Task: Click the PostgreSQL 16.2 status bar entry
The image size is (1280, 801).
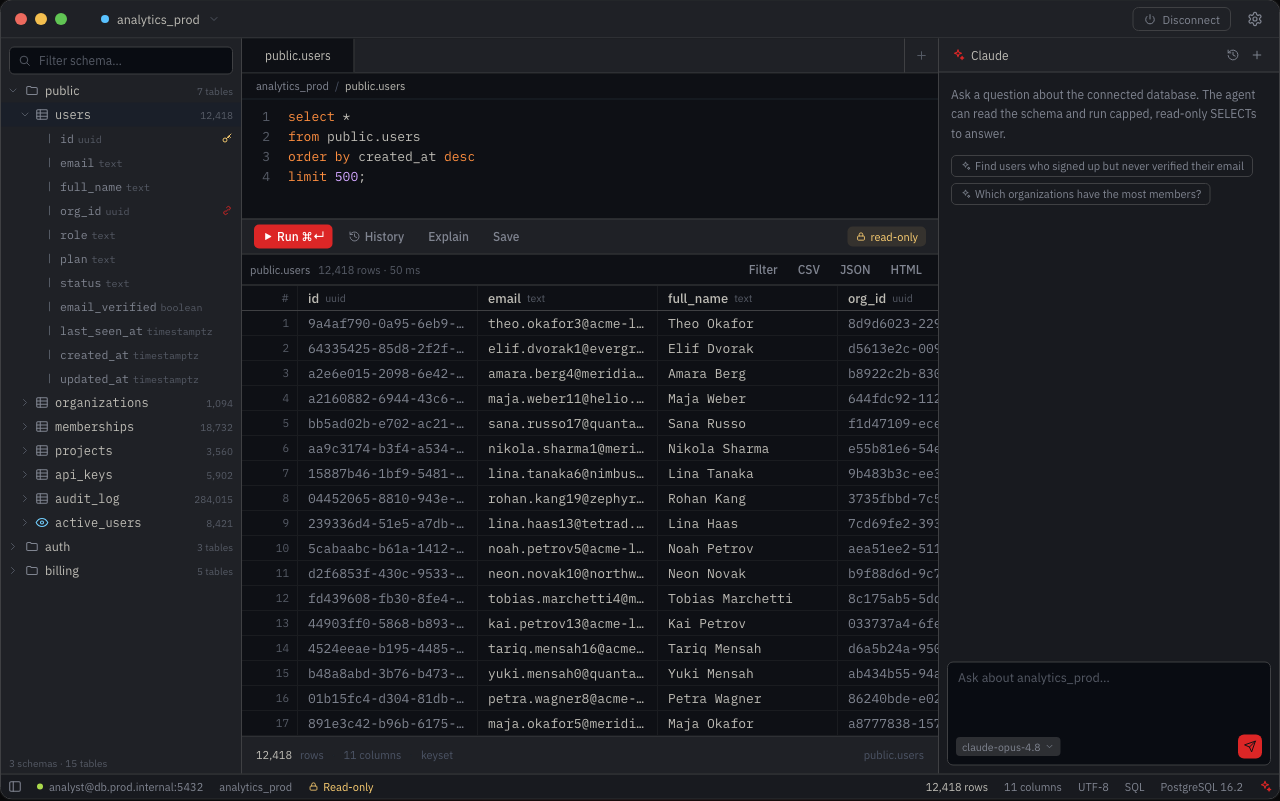Action: [1201, 787]
